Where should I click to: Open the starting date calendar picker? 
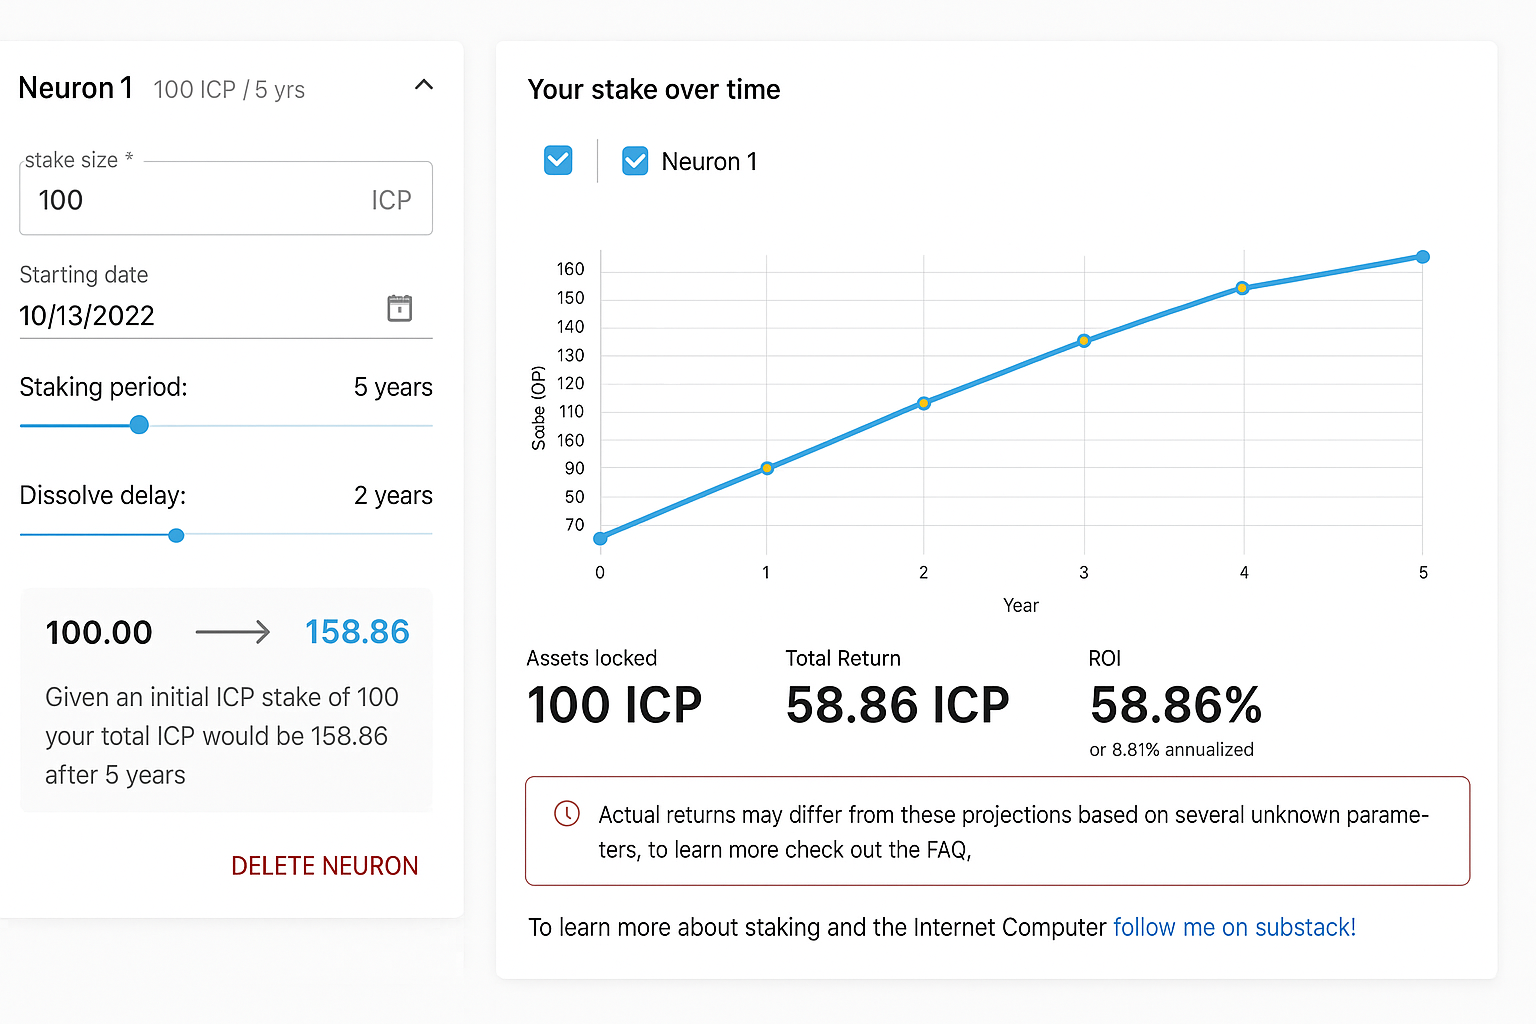(400, 308)
